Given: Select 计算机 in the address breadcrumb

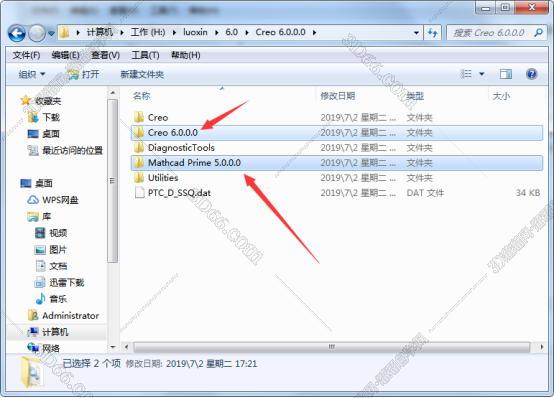Looking at the screenshot, I should click(100, 32).
